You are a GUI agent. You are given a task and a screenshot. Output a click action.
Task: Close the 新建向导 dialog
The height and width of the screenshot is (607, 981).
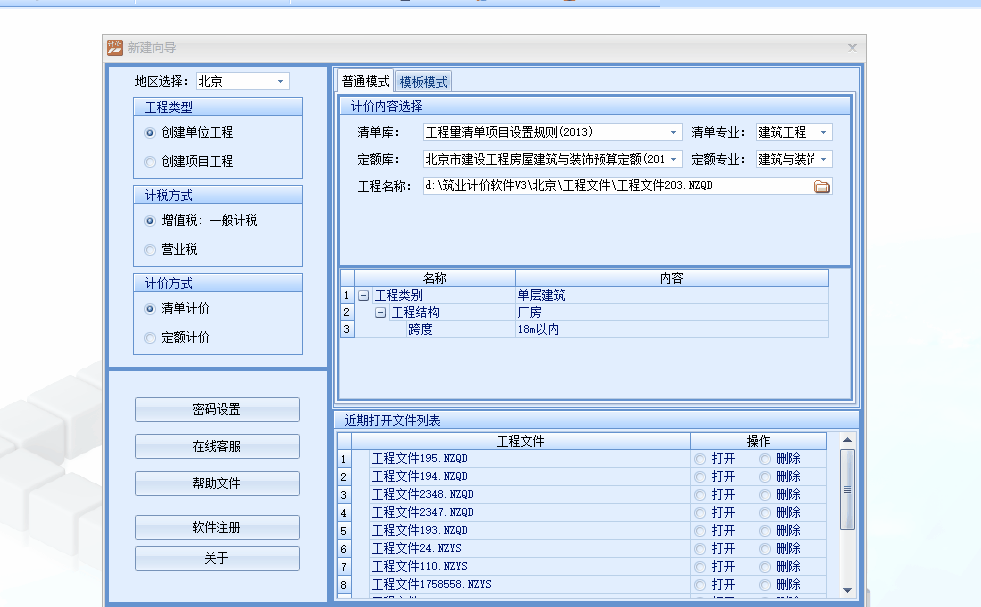[852, 47]
